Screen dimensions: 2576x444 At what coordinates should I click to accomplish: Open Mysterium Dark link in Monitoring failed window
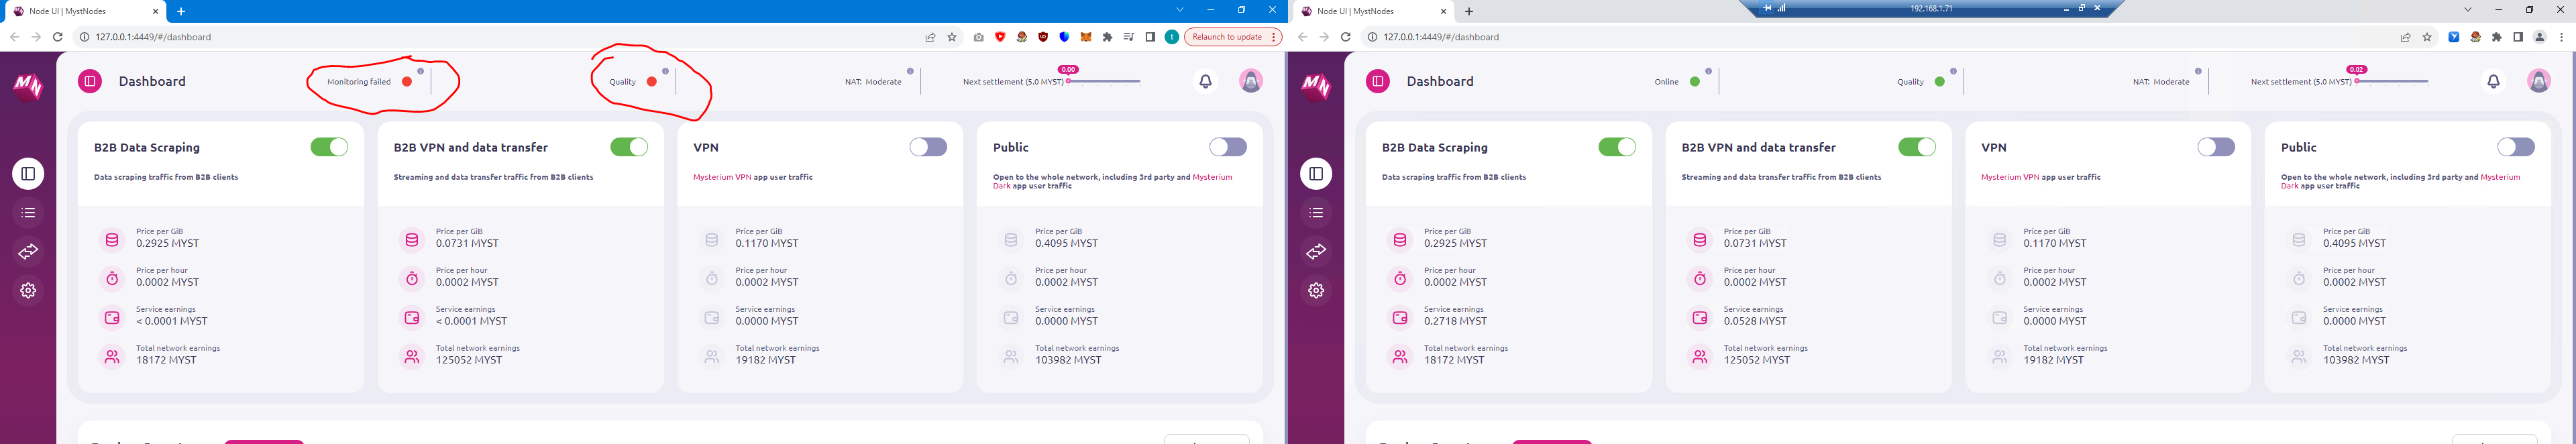tap(1112, 181)
